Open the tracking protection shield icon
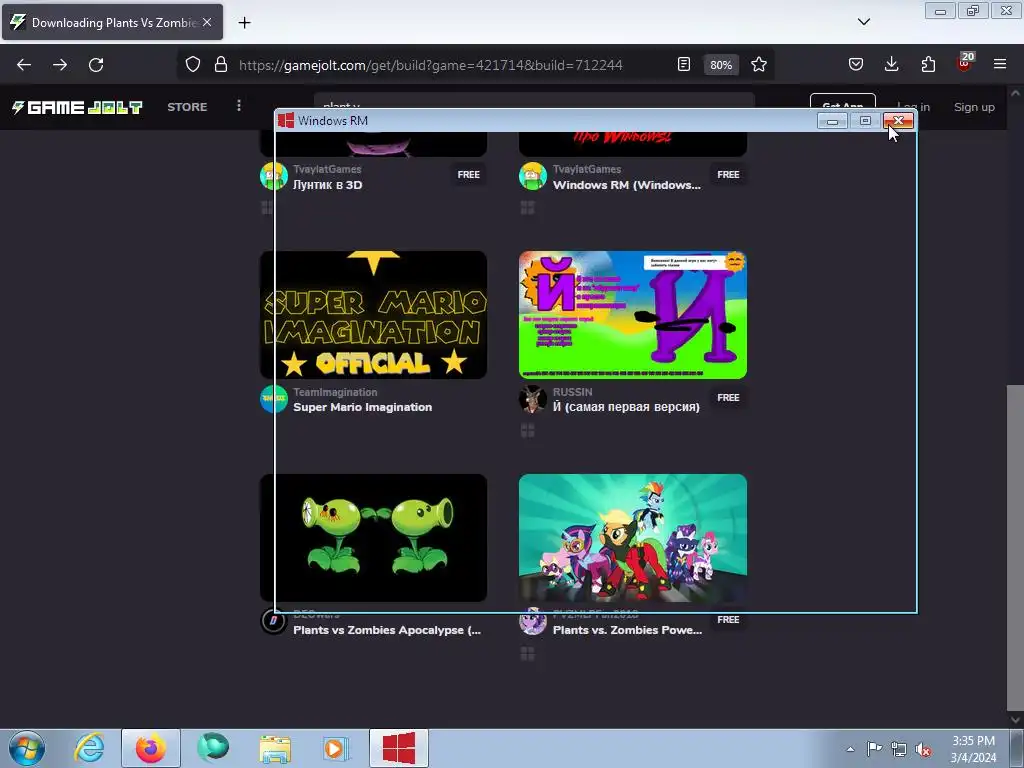Screen dimensions: 1024x768 [x=193, y=65]
